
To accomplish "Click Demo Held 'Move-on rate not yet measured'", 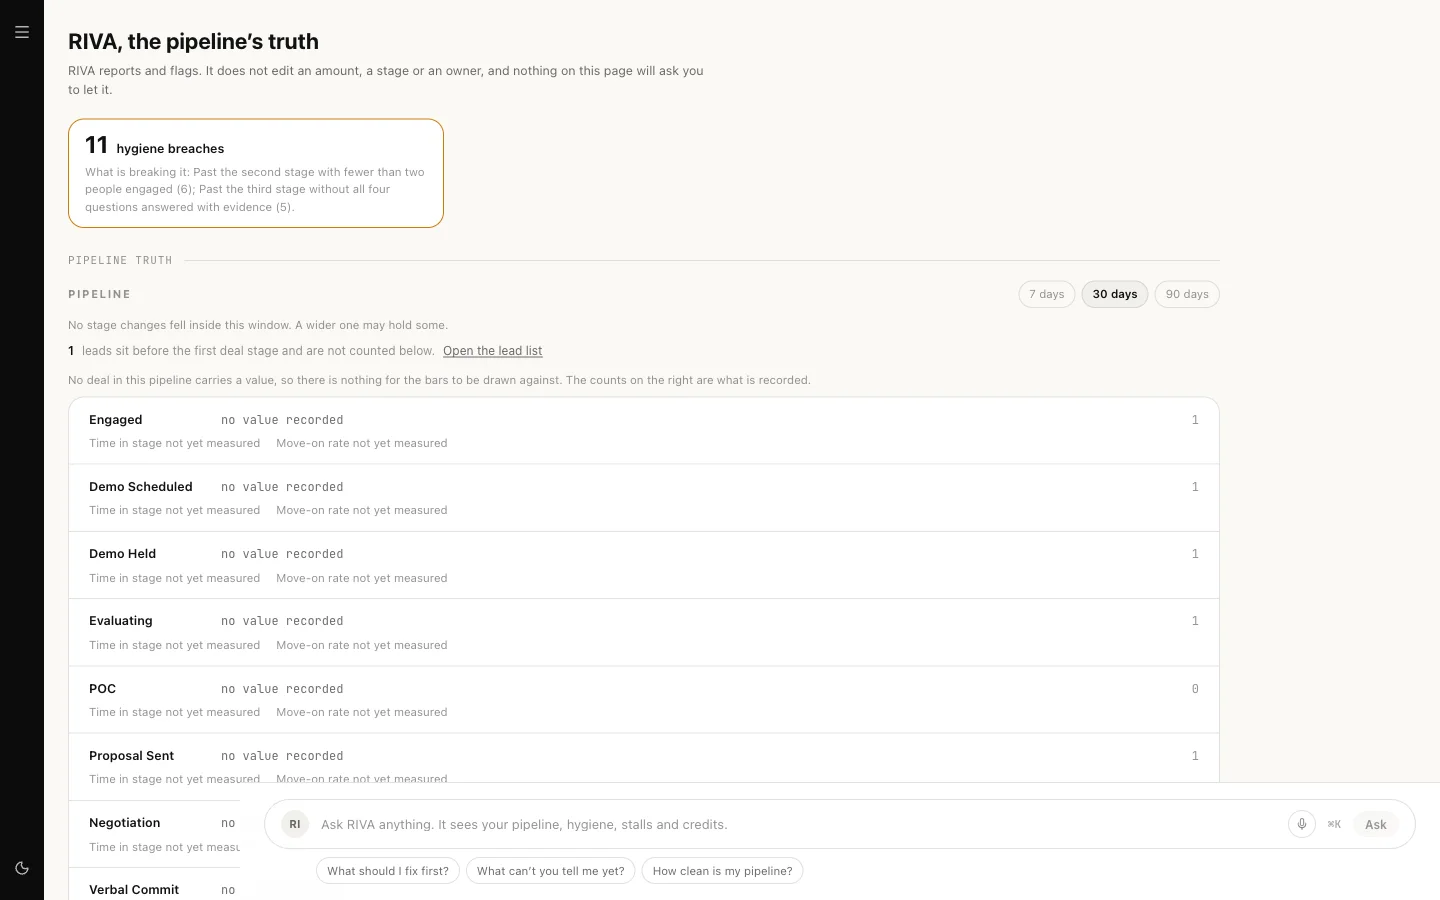I will (362, 578).
